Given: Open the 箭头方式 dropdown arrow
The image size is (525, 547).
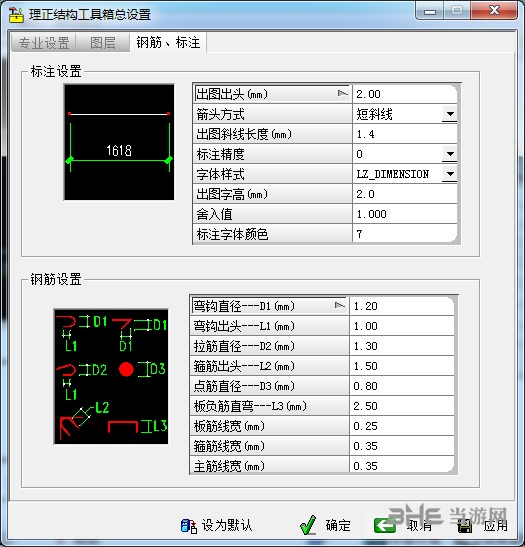Looking at the screenshot, I should click(x=450, y=114).
